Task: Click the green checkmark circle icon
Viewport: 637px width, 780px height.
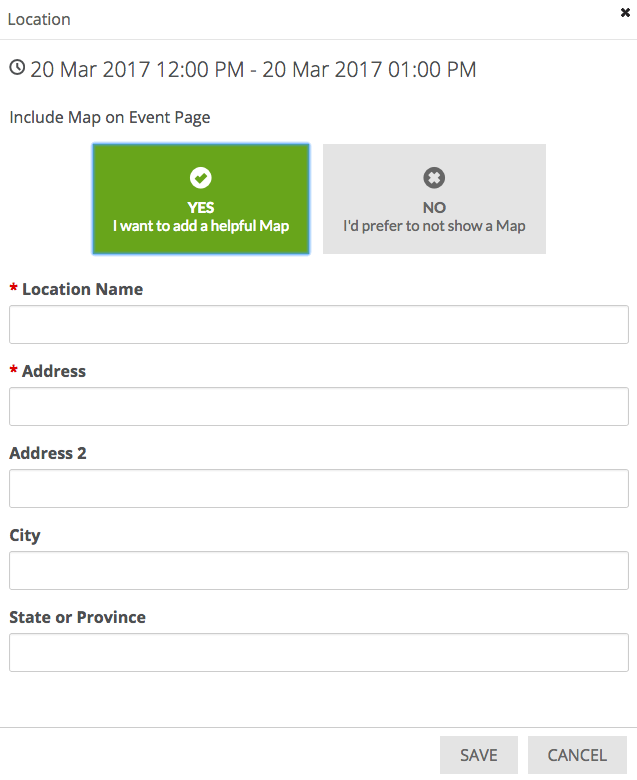Action: (x=201, y=178)
